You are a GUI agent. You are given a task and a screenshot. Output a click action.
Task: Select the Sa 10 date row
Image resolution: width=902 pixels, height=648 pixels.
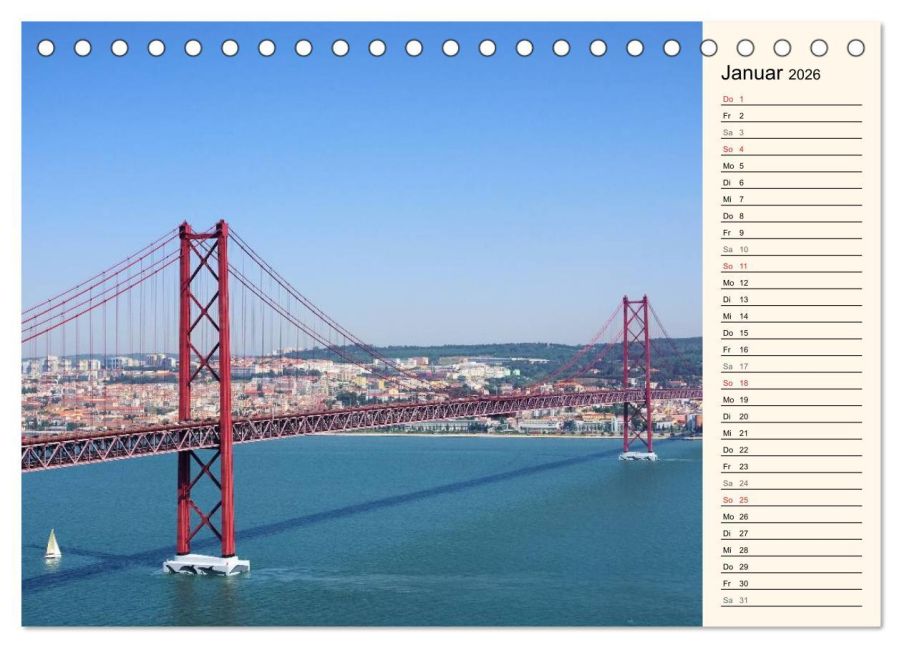792,249
